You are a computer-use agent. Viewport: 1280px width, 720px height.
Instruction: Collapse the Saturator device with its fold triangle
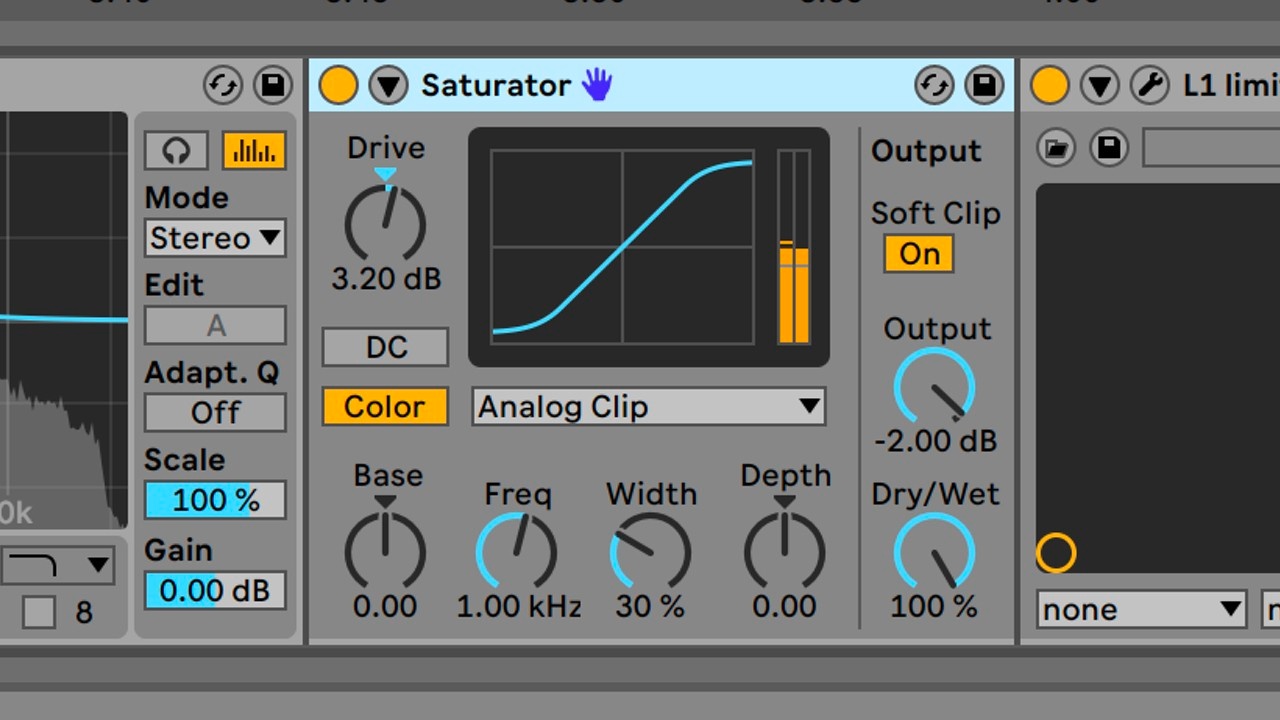coord(388,85)
